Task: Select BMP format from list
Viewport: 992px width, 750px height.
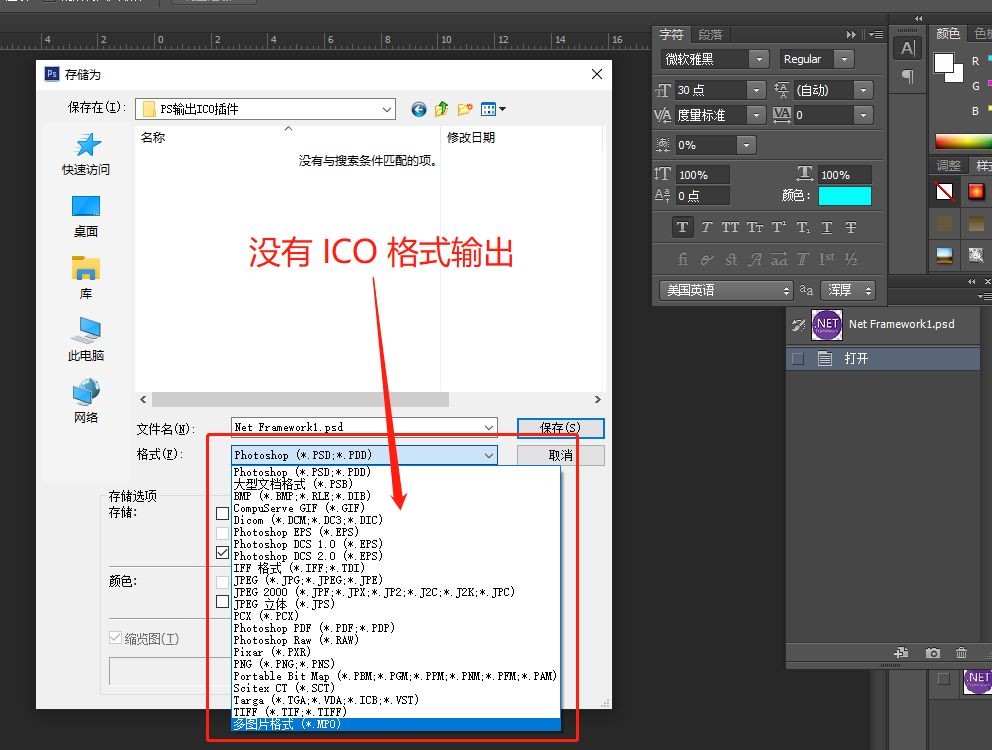Action: pyautogui.click(x=396, y=496)
